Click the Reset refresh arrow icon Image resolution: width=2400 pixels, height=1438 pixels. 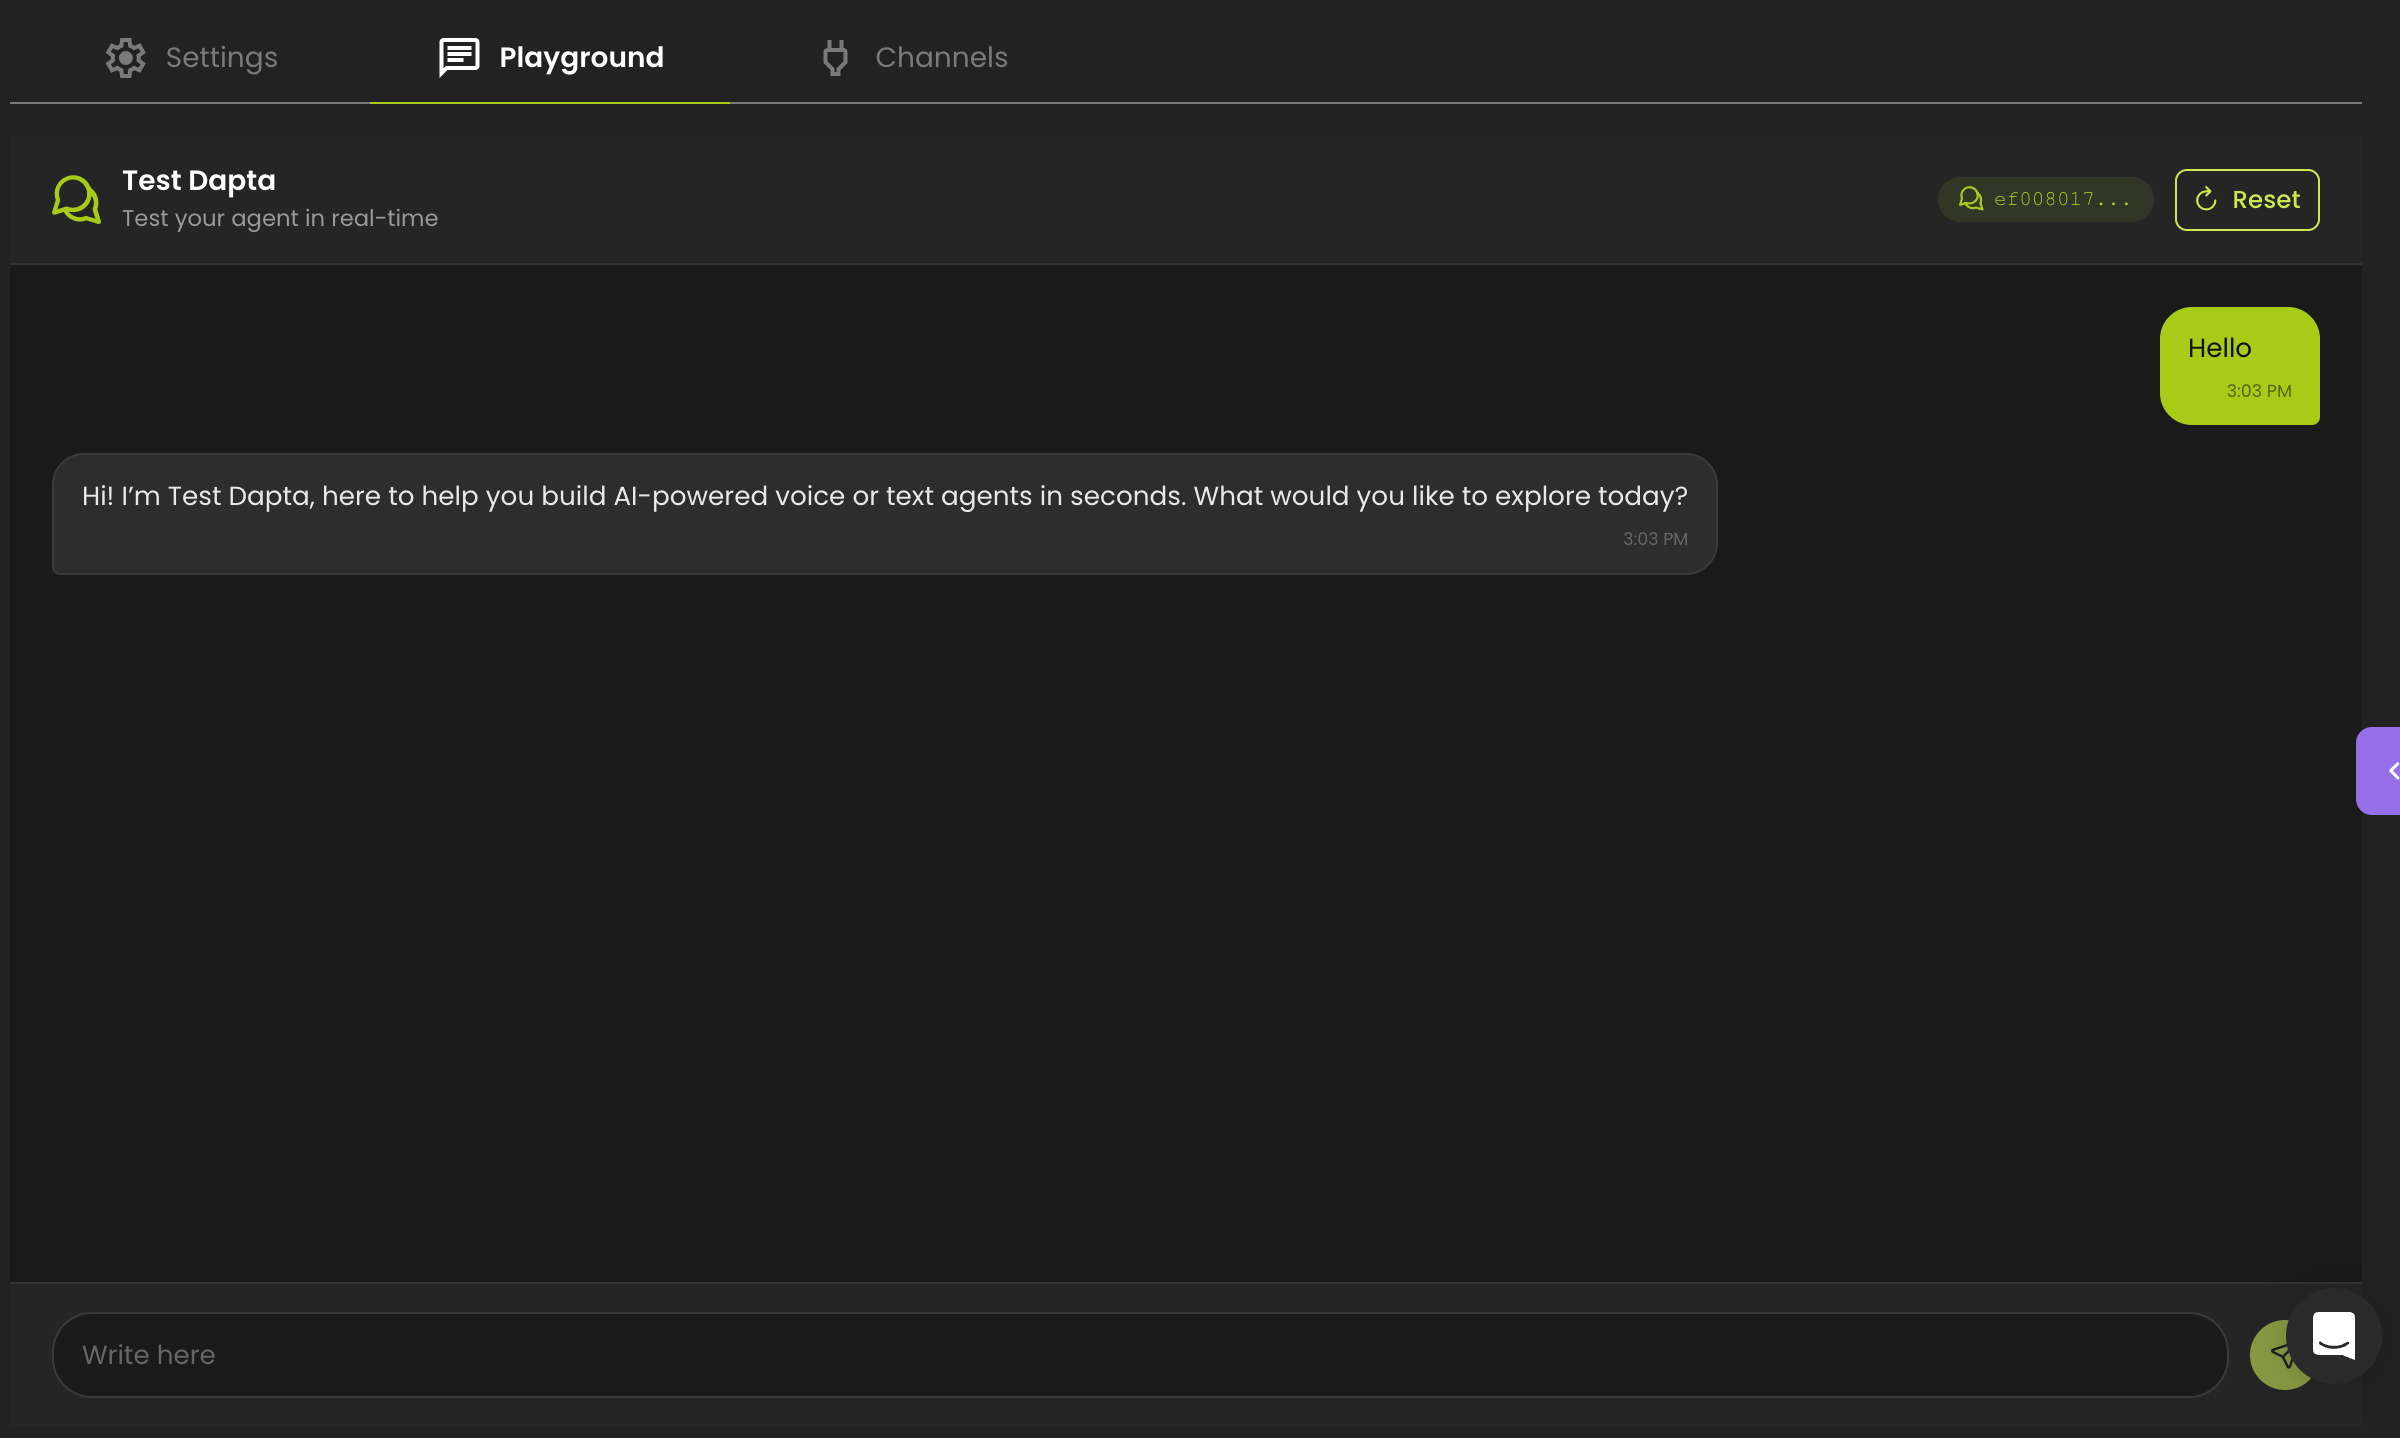[2206, 200]
